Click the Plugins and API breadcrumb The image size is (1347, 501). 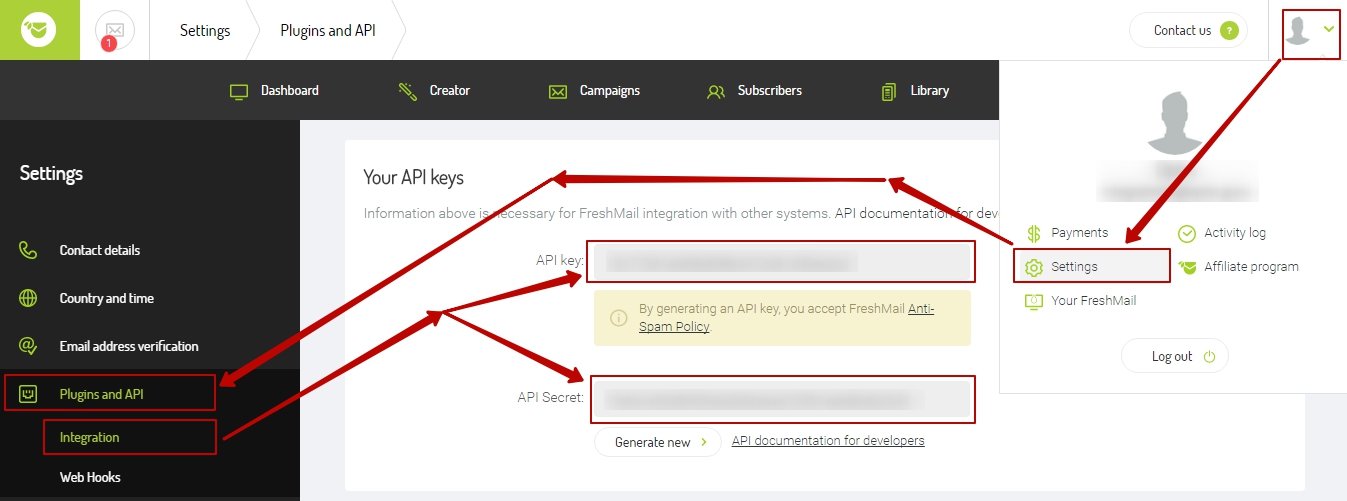pyautogui.click(x=328, y=30)
